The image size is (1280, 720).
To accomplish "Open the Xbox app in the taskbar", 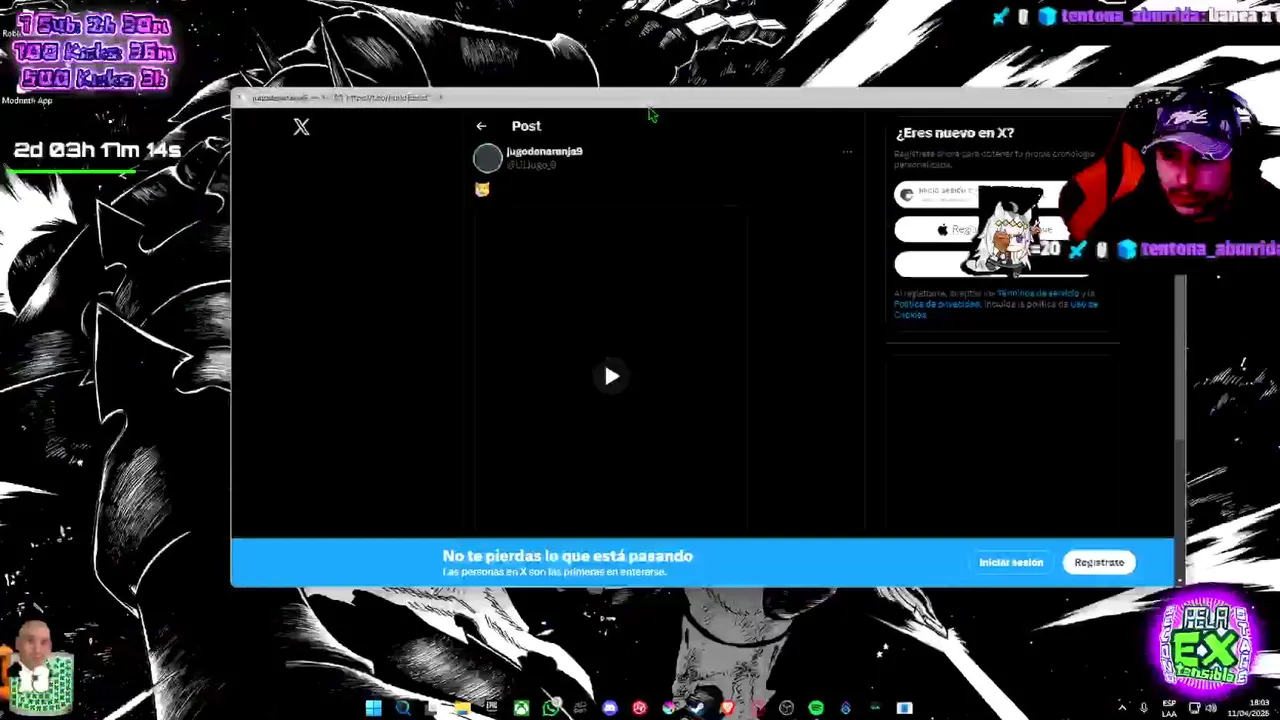I will [521, 708].
